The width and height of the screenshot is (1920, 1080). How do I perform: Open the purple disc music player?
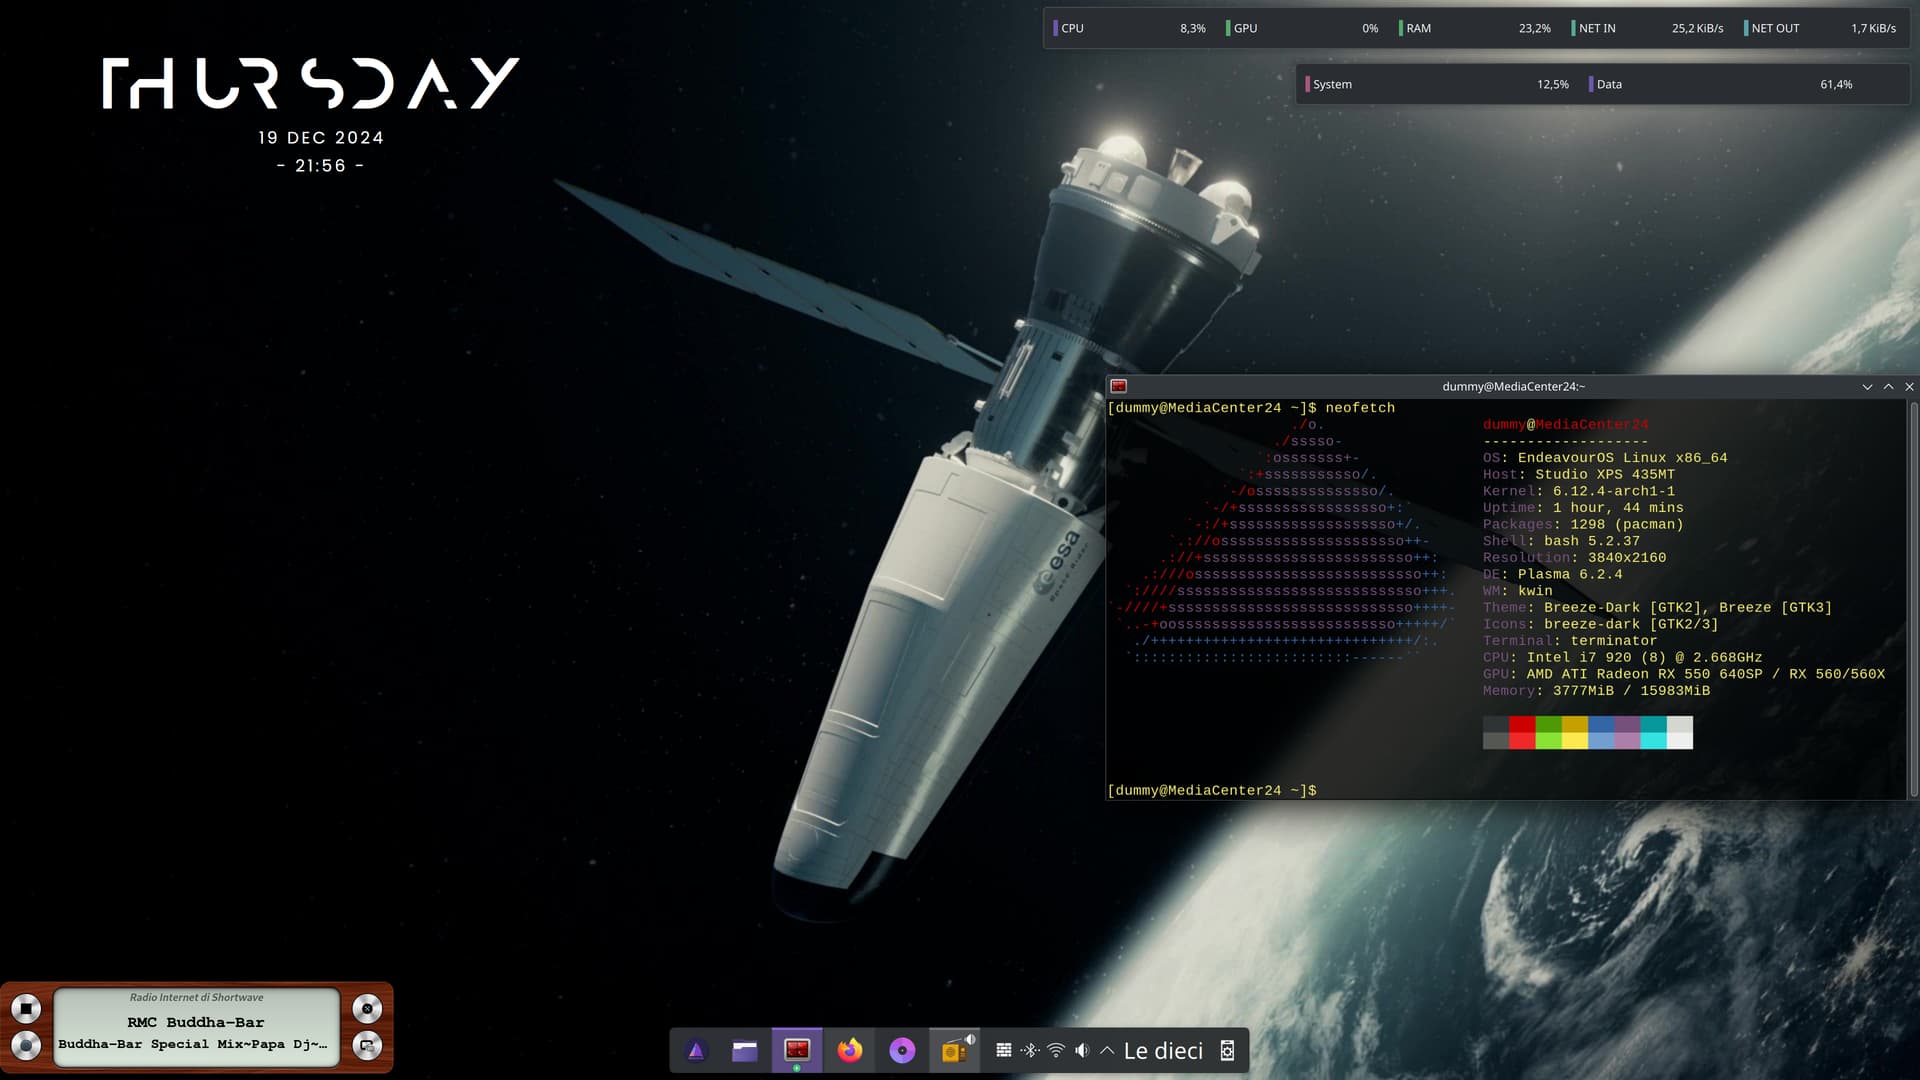[902, 1051]
